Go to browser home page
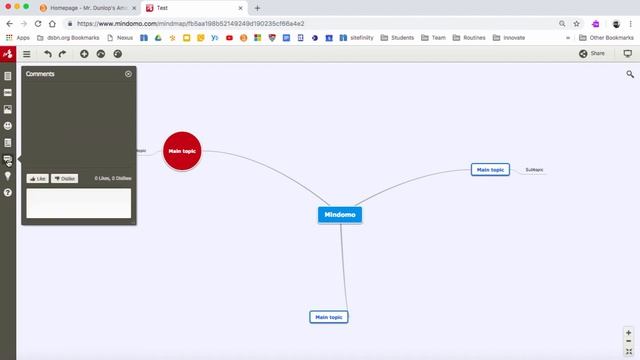This screenshot has width=640, height=360. (x=52, y=24)
